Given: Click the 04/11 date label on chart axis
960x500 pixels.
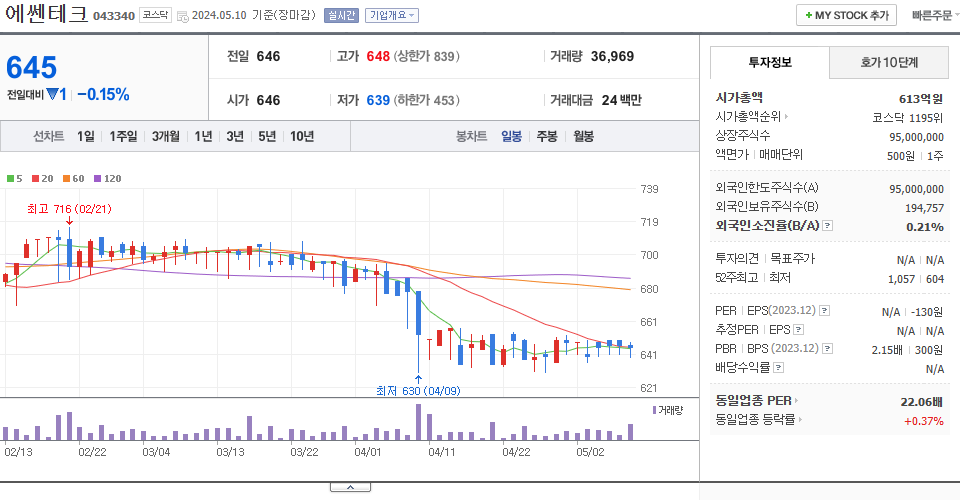Looking at the screenshot, I should pyautogui.click(x=441, y=452).
